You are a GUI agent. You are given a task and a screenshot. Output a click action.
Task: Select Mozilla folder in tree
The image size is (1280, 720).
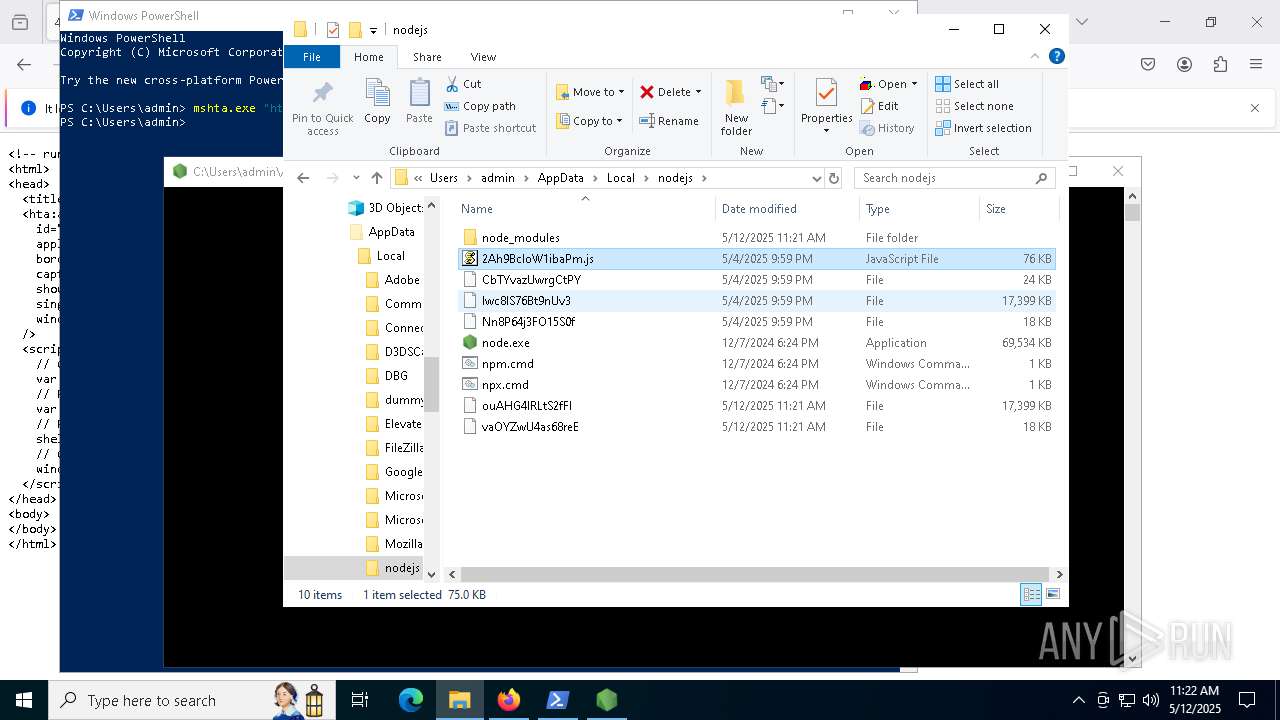[x=394, y=544]
